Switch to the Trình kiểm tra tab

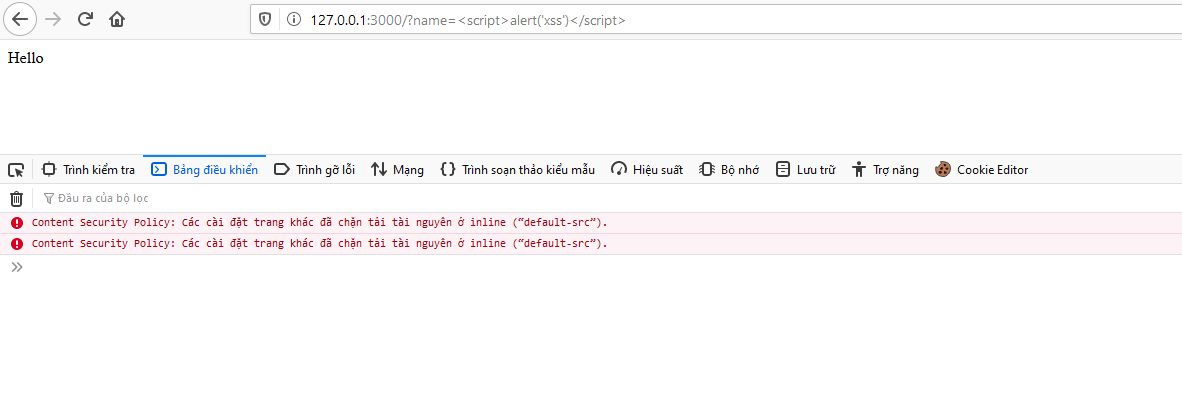(88, 170)
